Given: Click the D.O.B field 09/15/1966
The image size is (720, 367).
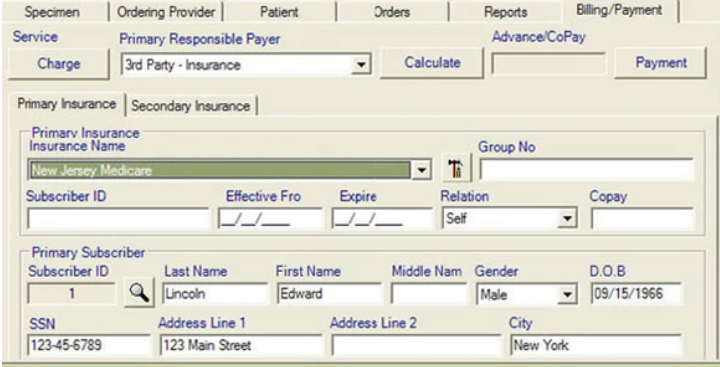Looking at the screenshot, I should (636, 294).
